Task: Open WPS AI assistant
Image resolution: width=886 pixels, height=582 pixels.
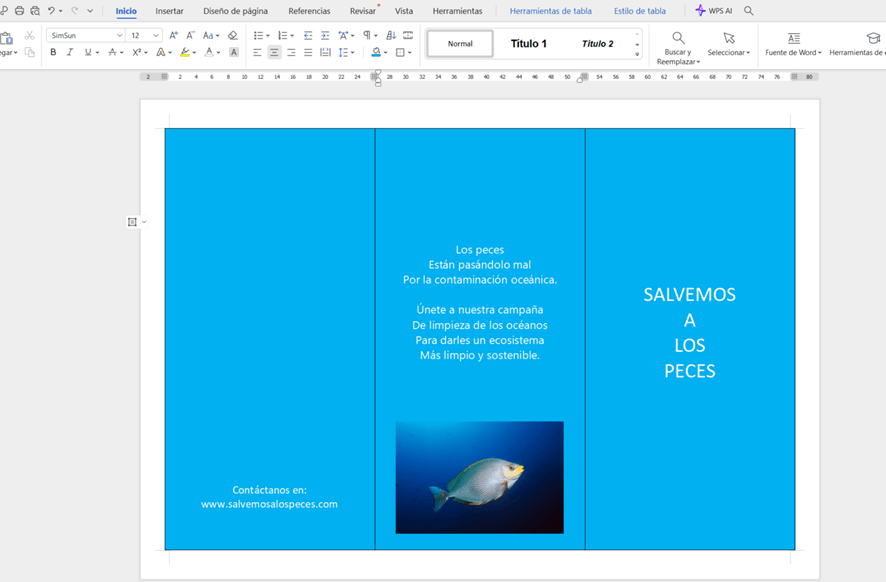Action: pyautogui.click(x=713, y=11)
